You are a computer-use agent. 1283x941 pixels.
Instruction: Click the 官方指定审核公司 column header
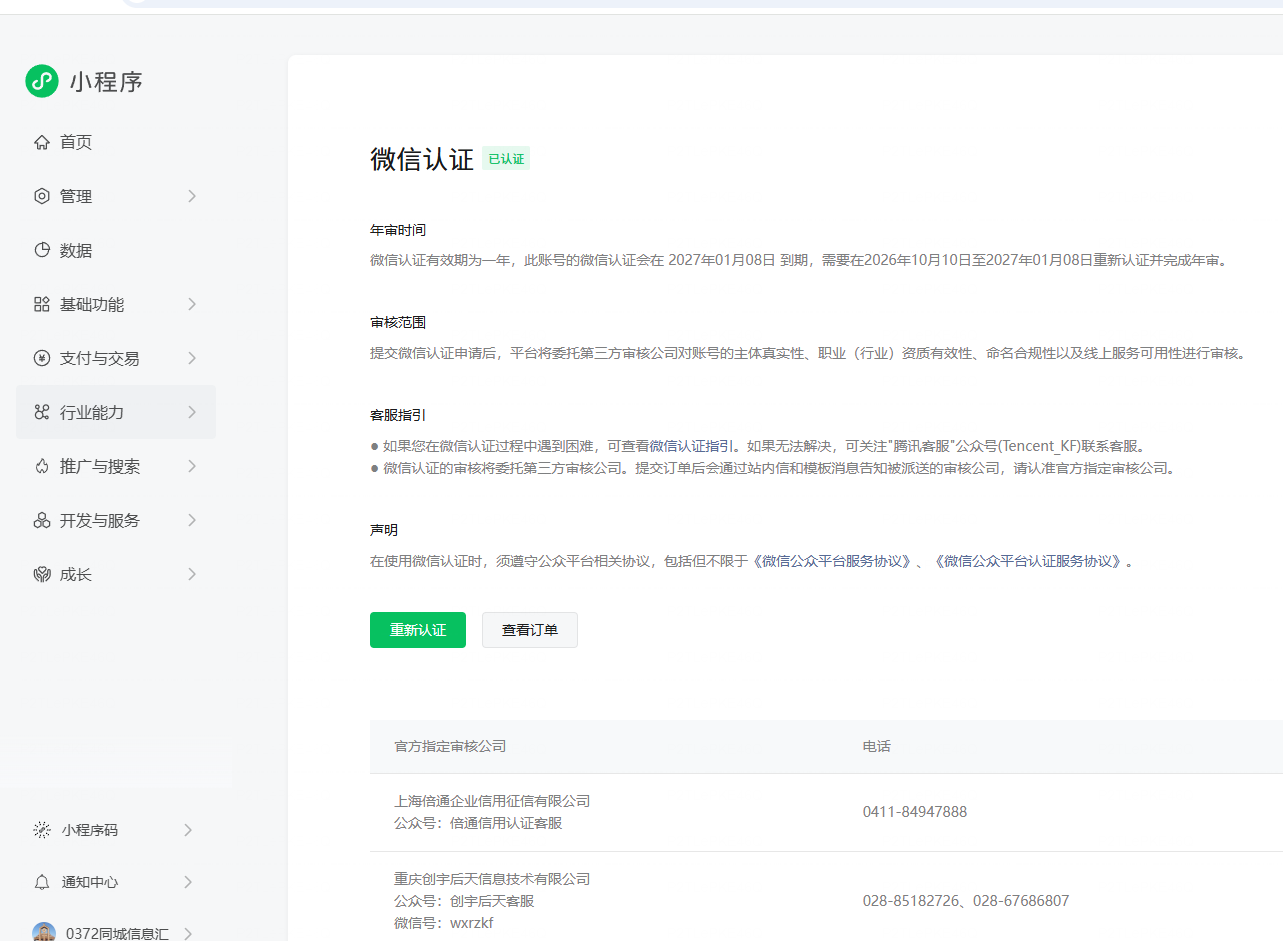tap(450, 746)
